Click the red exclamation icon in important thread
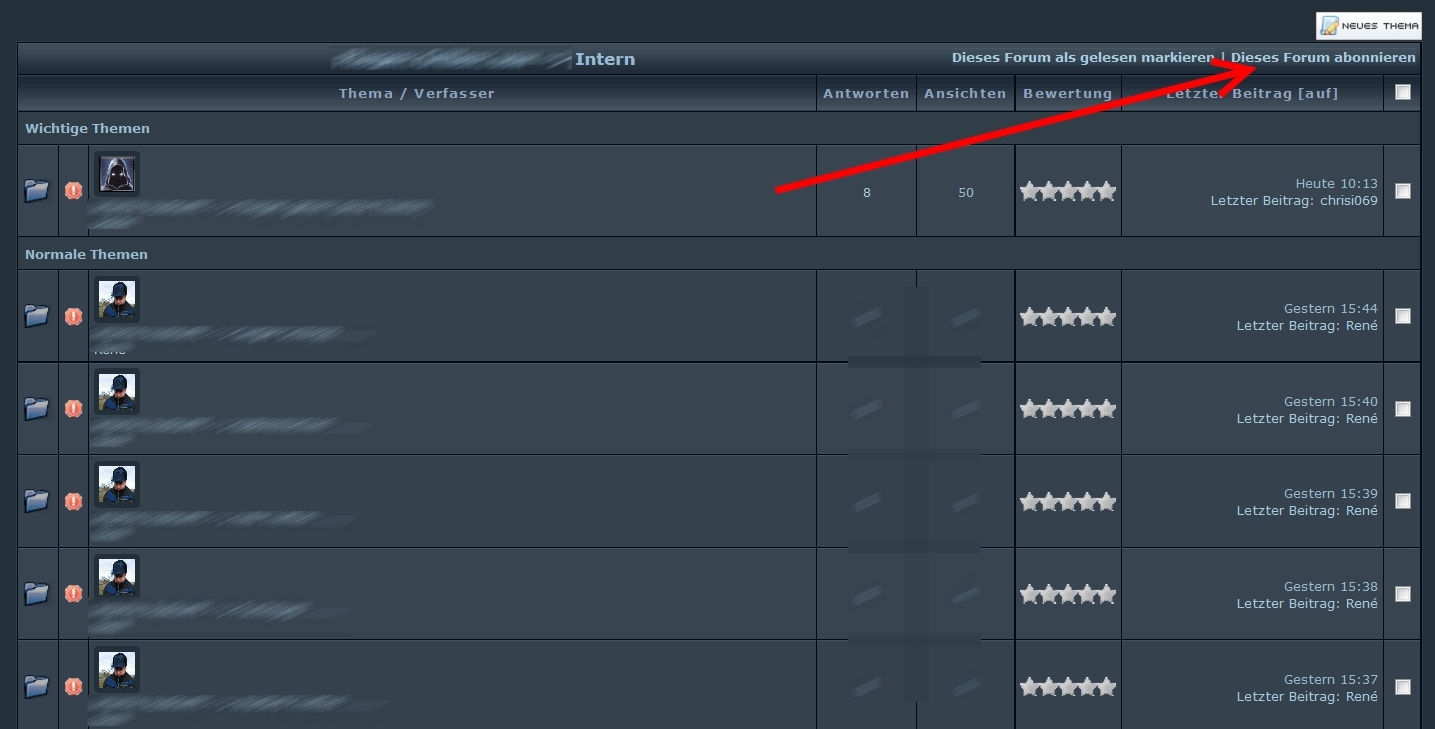1435x729 pixels. [74, 191]
